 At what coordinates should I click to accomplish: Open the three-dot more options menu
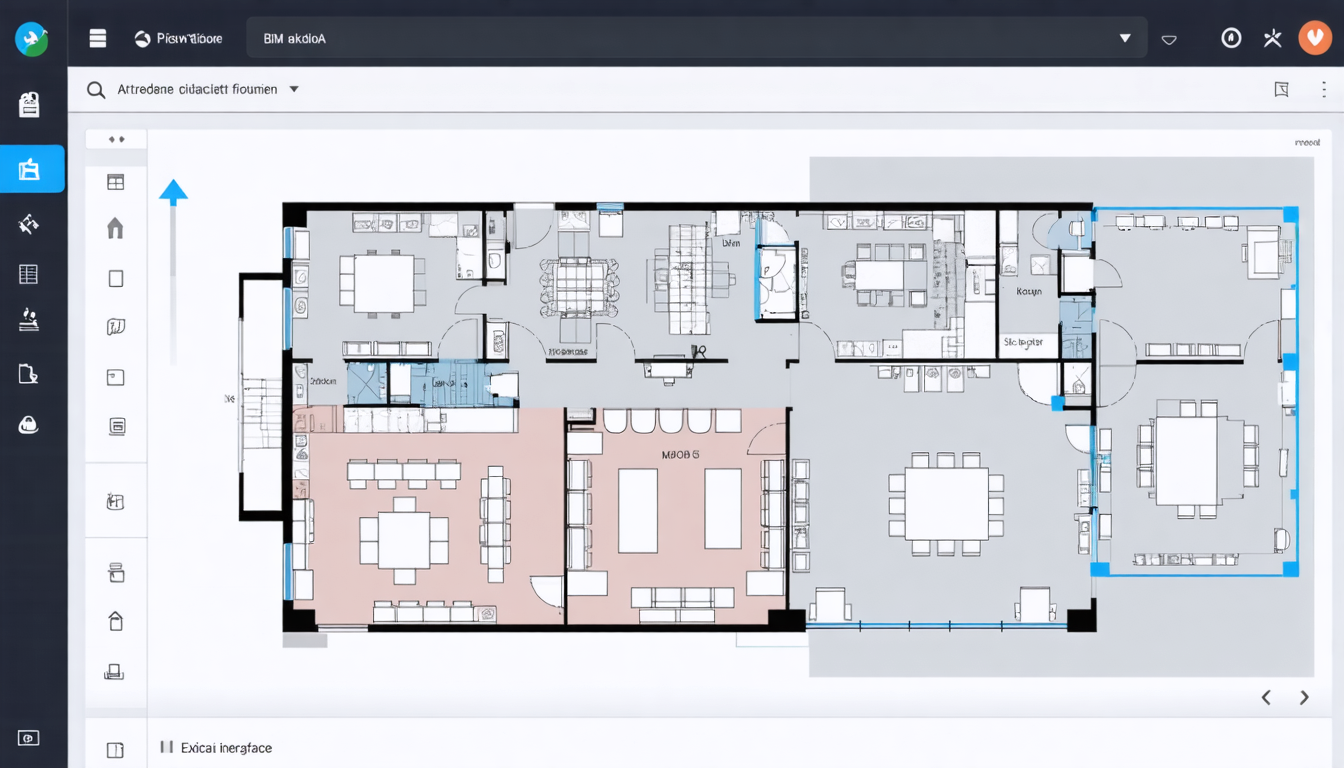[1323, 90]
